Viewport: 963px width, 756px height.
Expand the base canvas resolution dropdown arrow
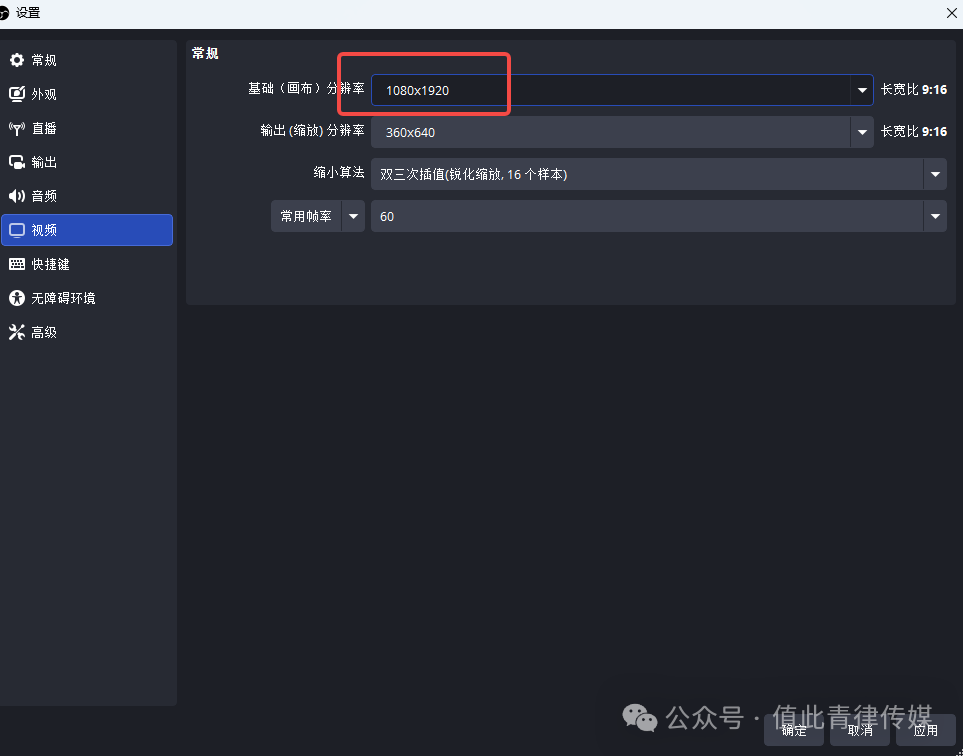(862, 90)
